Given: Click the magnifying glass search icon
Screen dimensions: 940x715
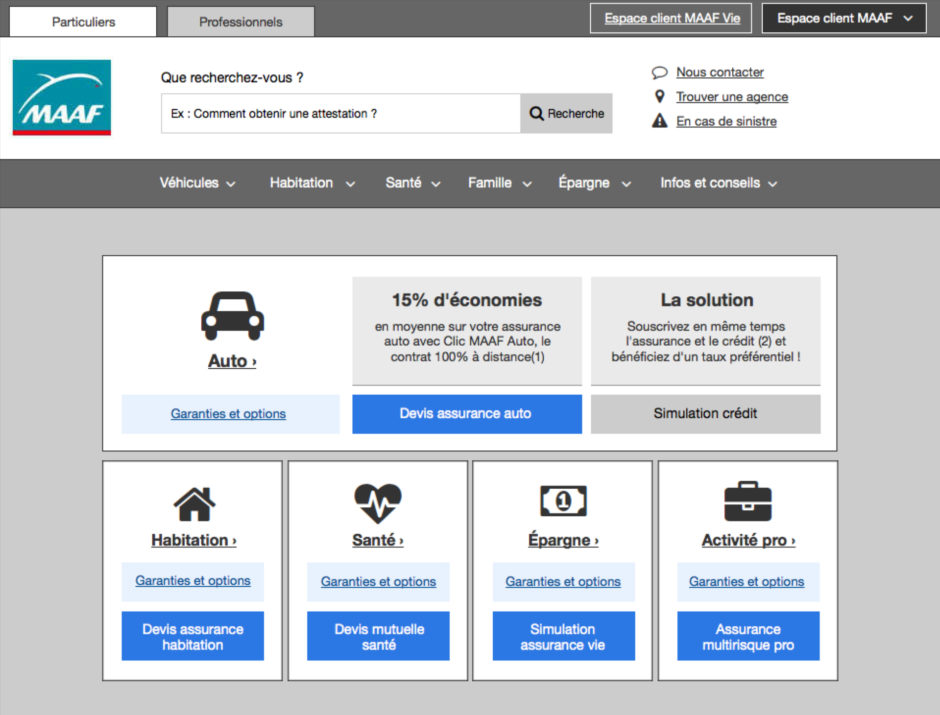Looking at the screenshot, I should pyautogui.click(x=537, y=113).
